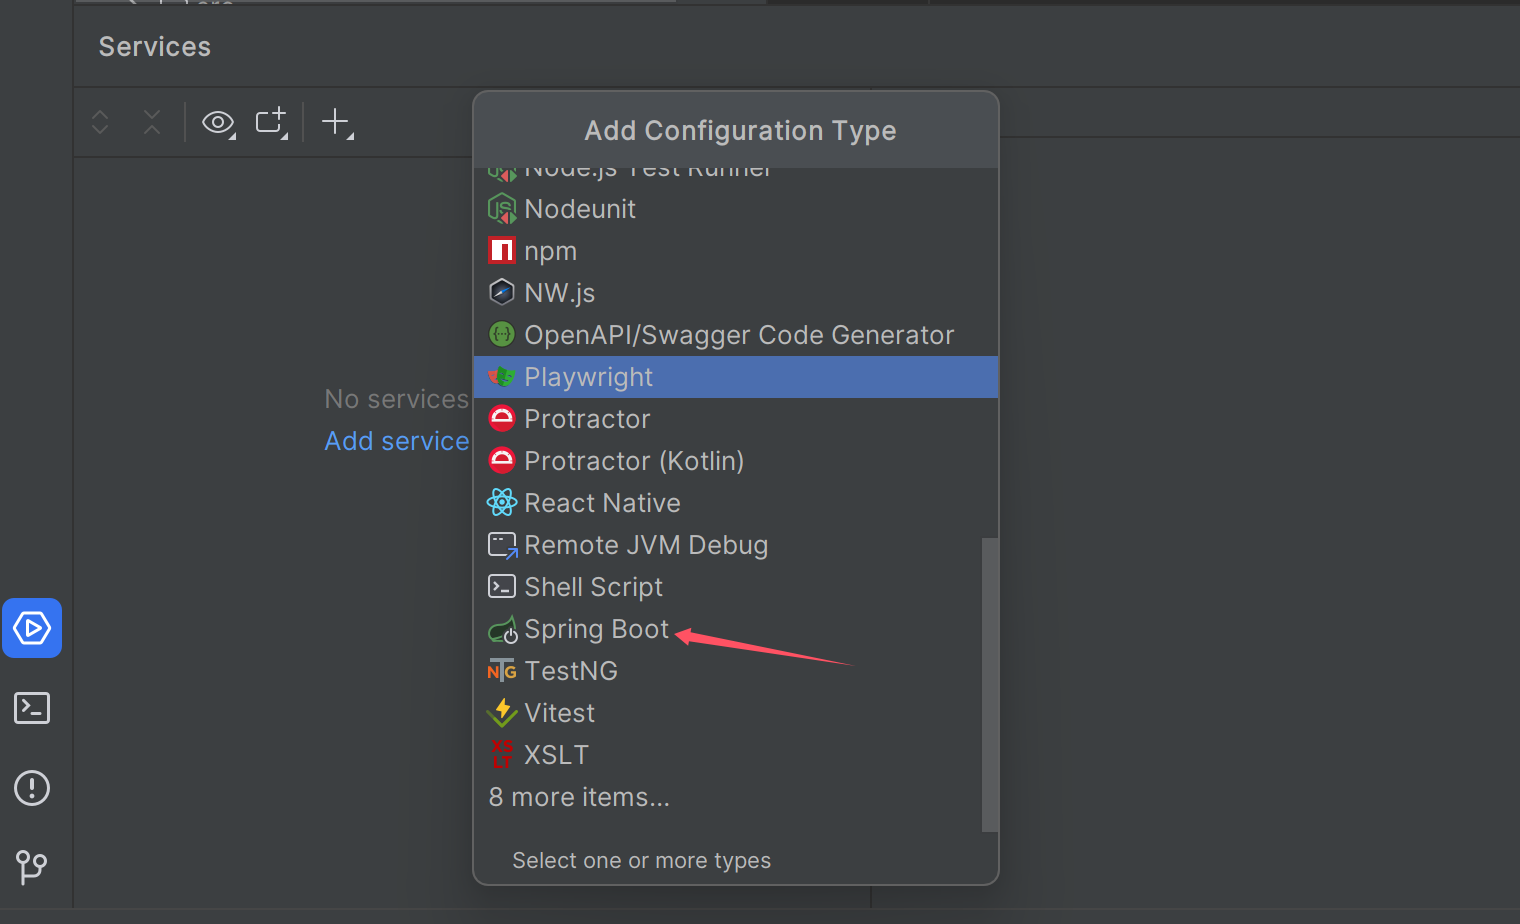Select React Native configuration type
This screenshot has width=1520, height=924.
point(736,503)
